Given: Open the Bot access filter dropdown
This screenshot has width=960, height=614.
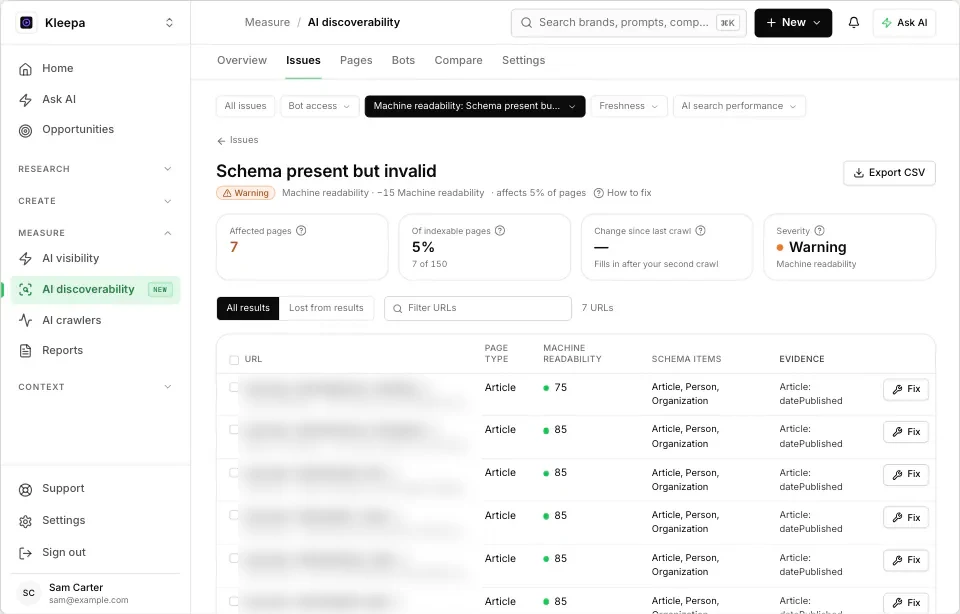Looking at the screenshot, I should (319, 106).
